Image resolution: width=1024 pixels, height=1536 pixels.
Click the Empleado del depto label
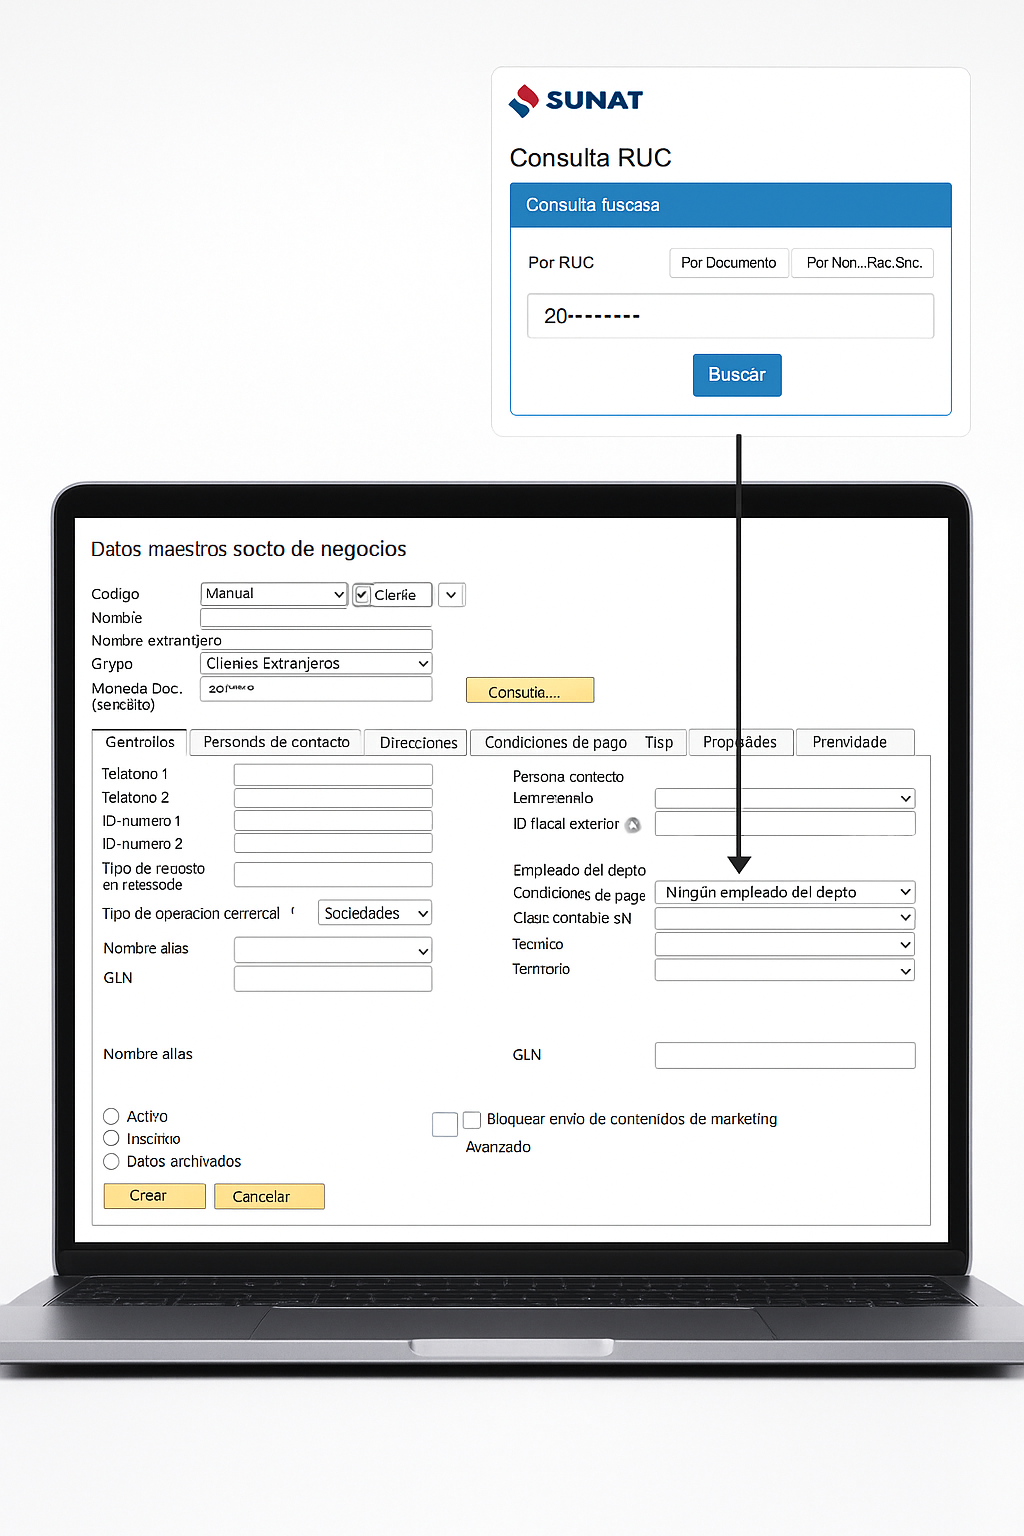[x=580, y=871]
